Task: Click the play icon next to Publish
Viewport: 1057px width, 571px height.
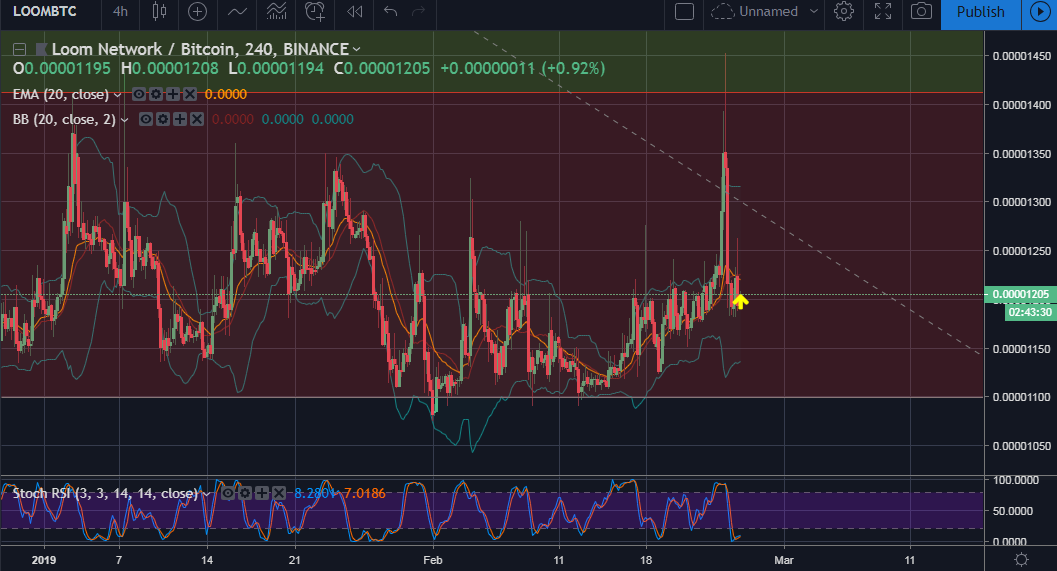Action: coord(1039,12)
